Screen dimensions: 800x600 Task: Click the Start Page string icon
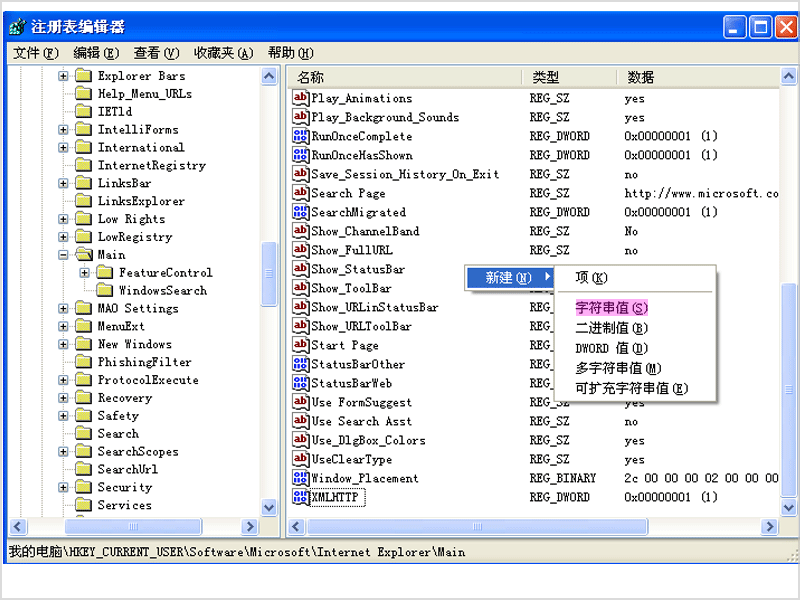pyautogui.click(x=300, y=345)
